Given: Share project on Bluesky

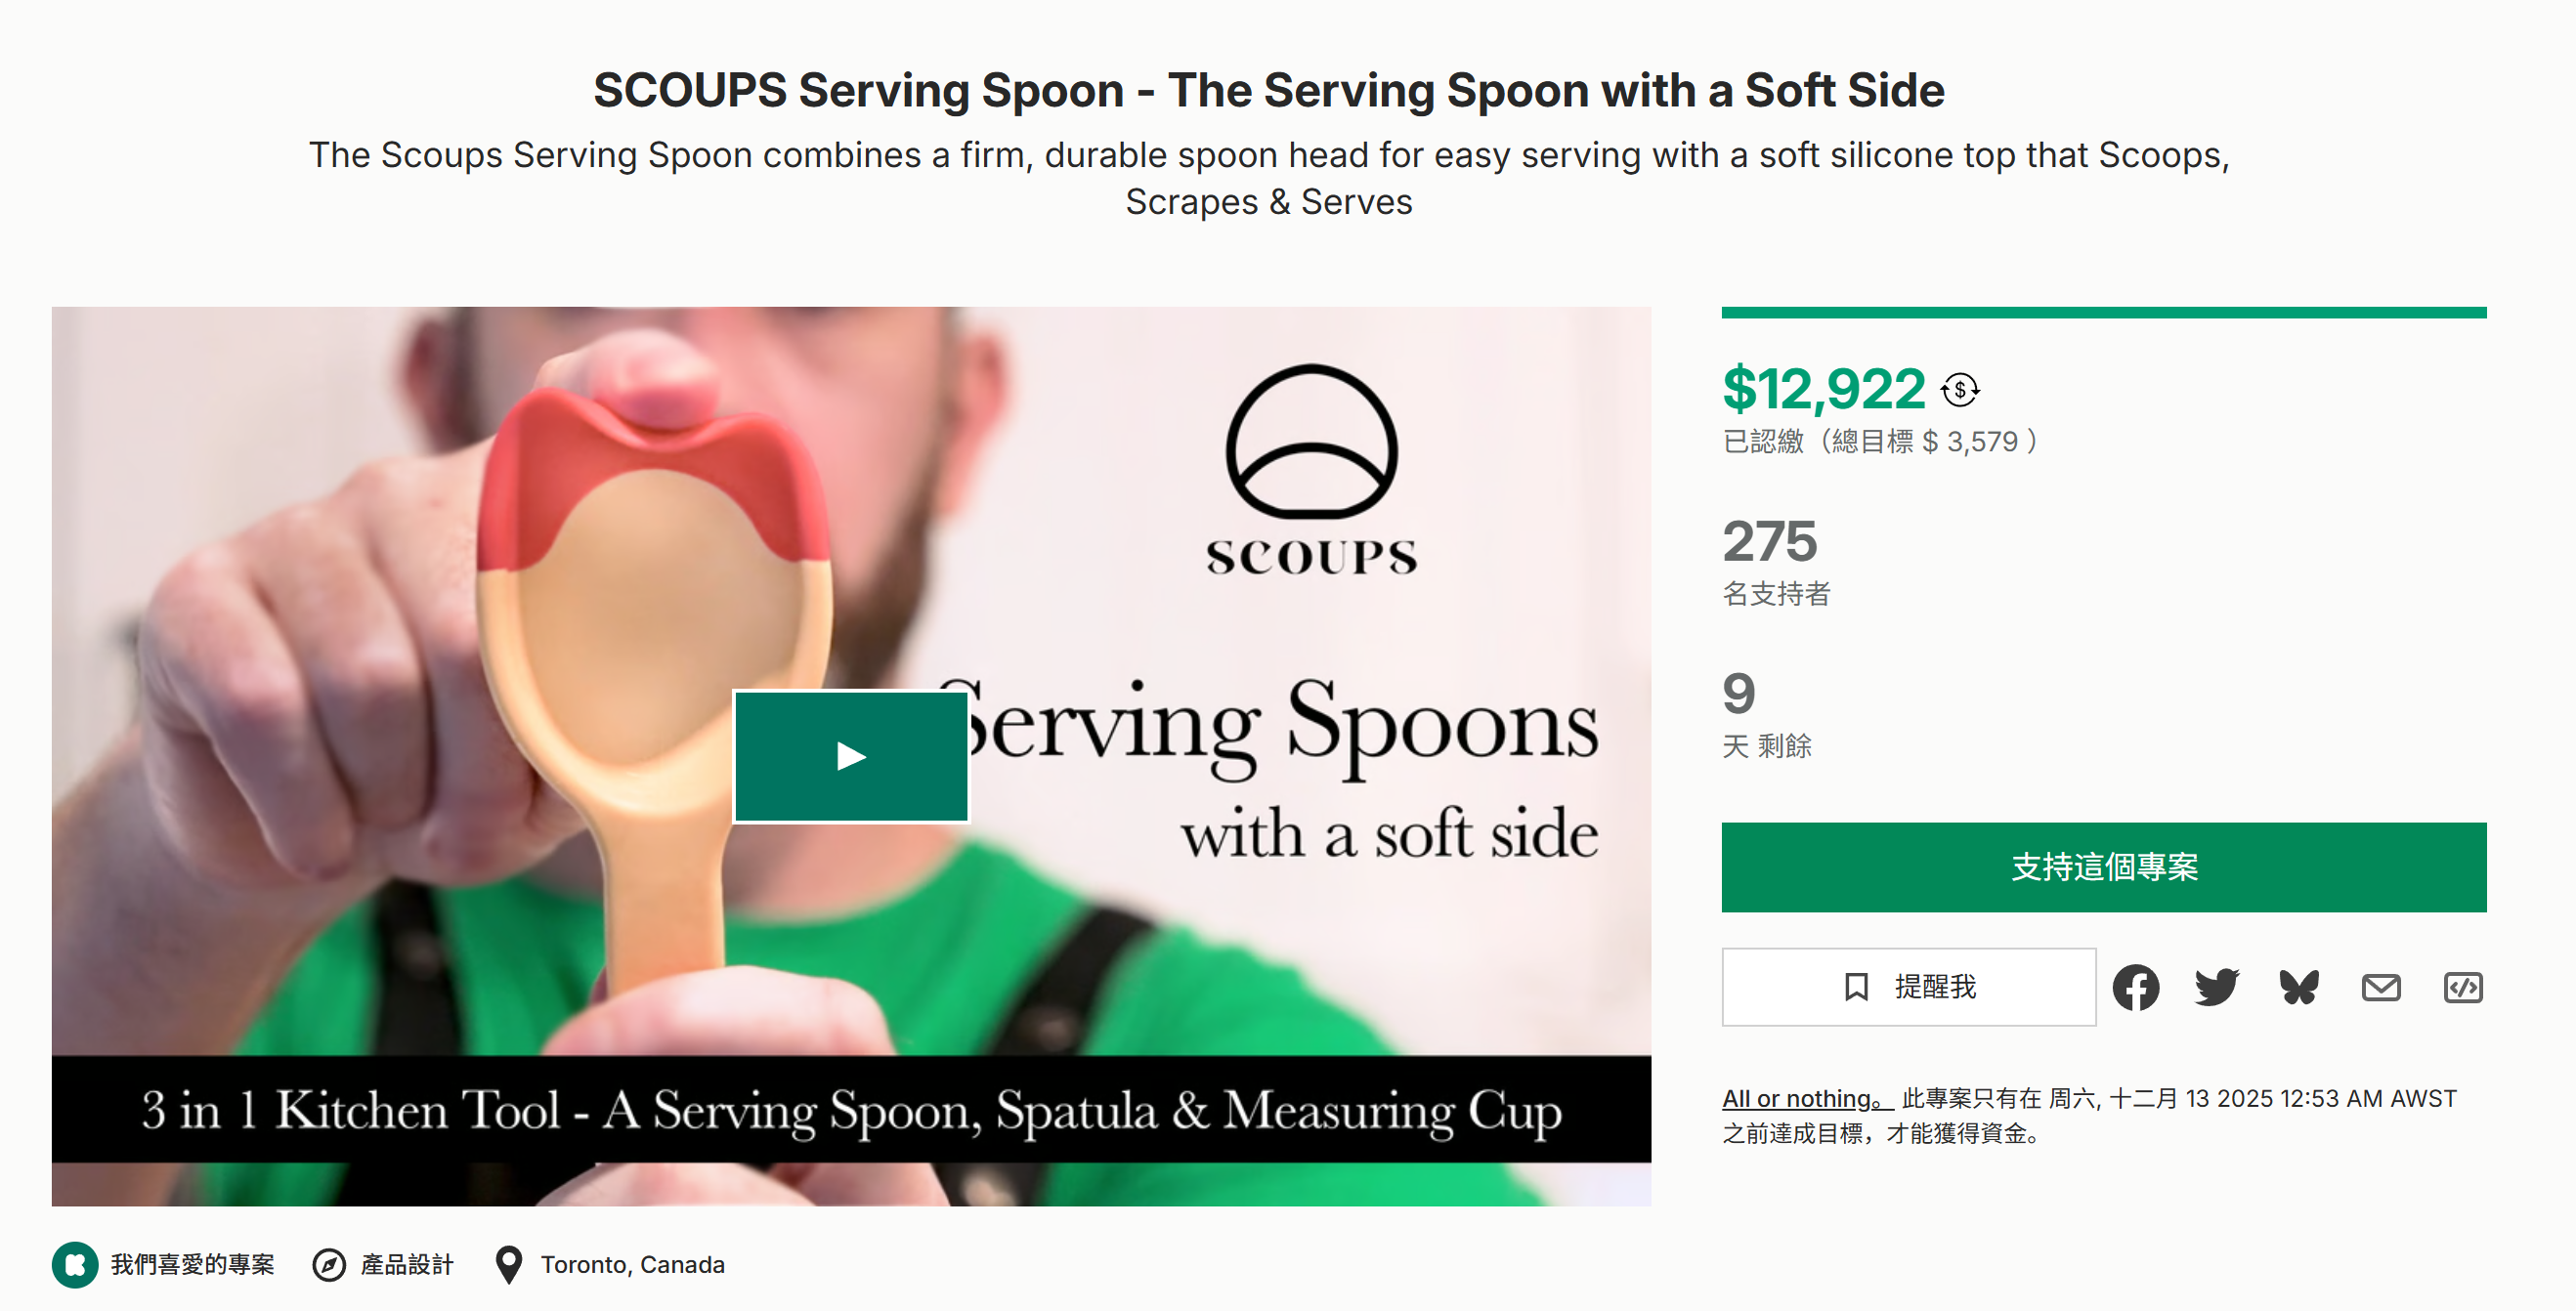Looking at the screenshot, I should tap(2299, 988).
